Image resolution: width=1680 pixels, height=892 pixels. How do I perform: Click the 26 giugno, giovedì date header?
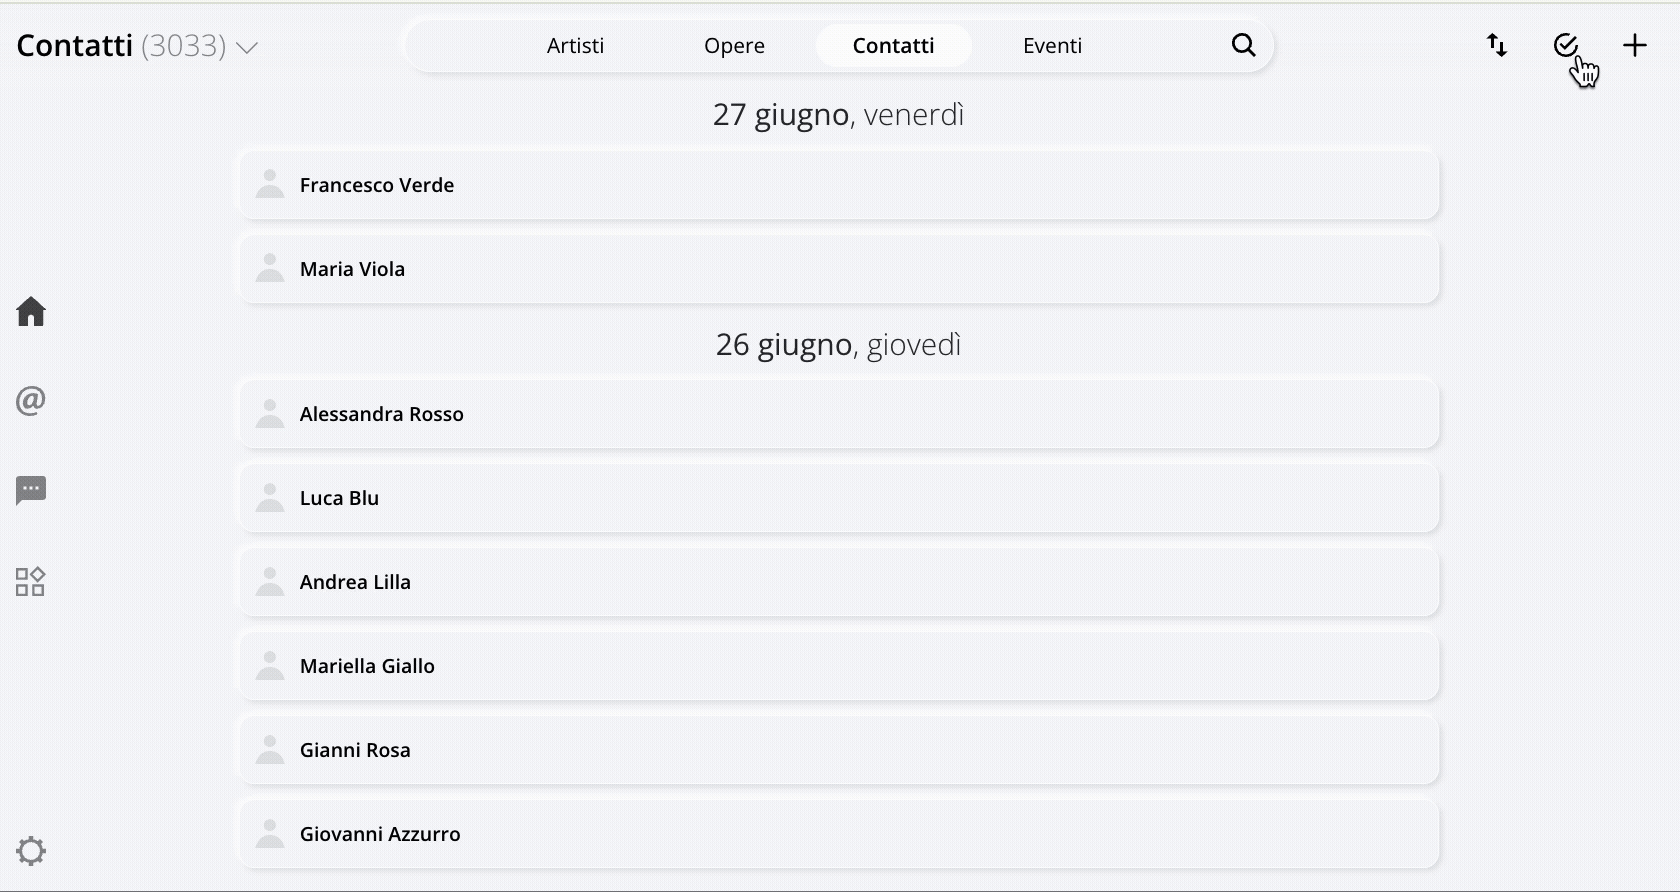[838, 345]
